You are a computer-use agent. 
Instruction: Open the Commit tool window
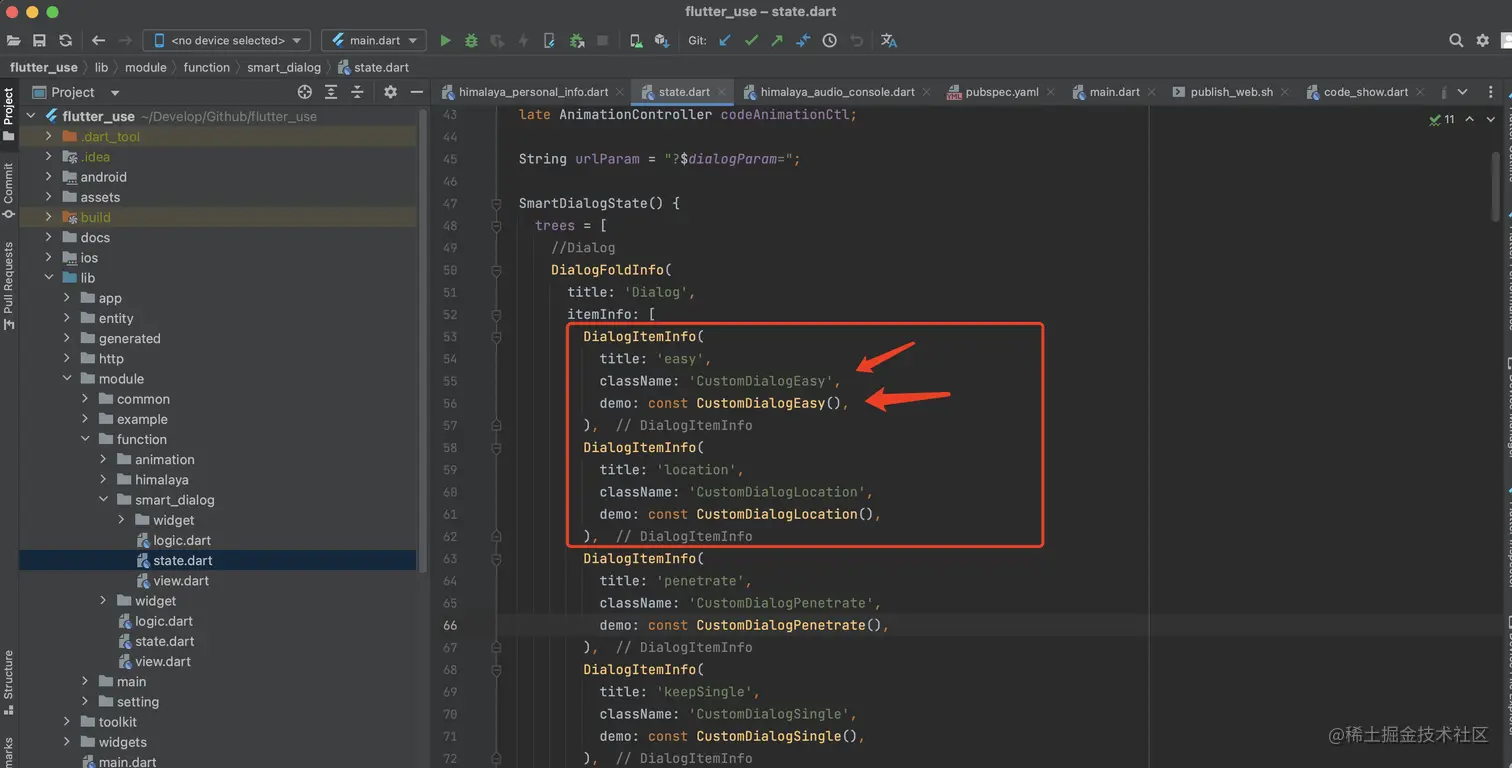point(9,190)
